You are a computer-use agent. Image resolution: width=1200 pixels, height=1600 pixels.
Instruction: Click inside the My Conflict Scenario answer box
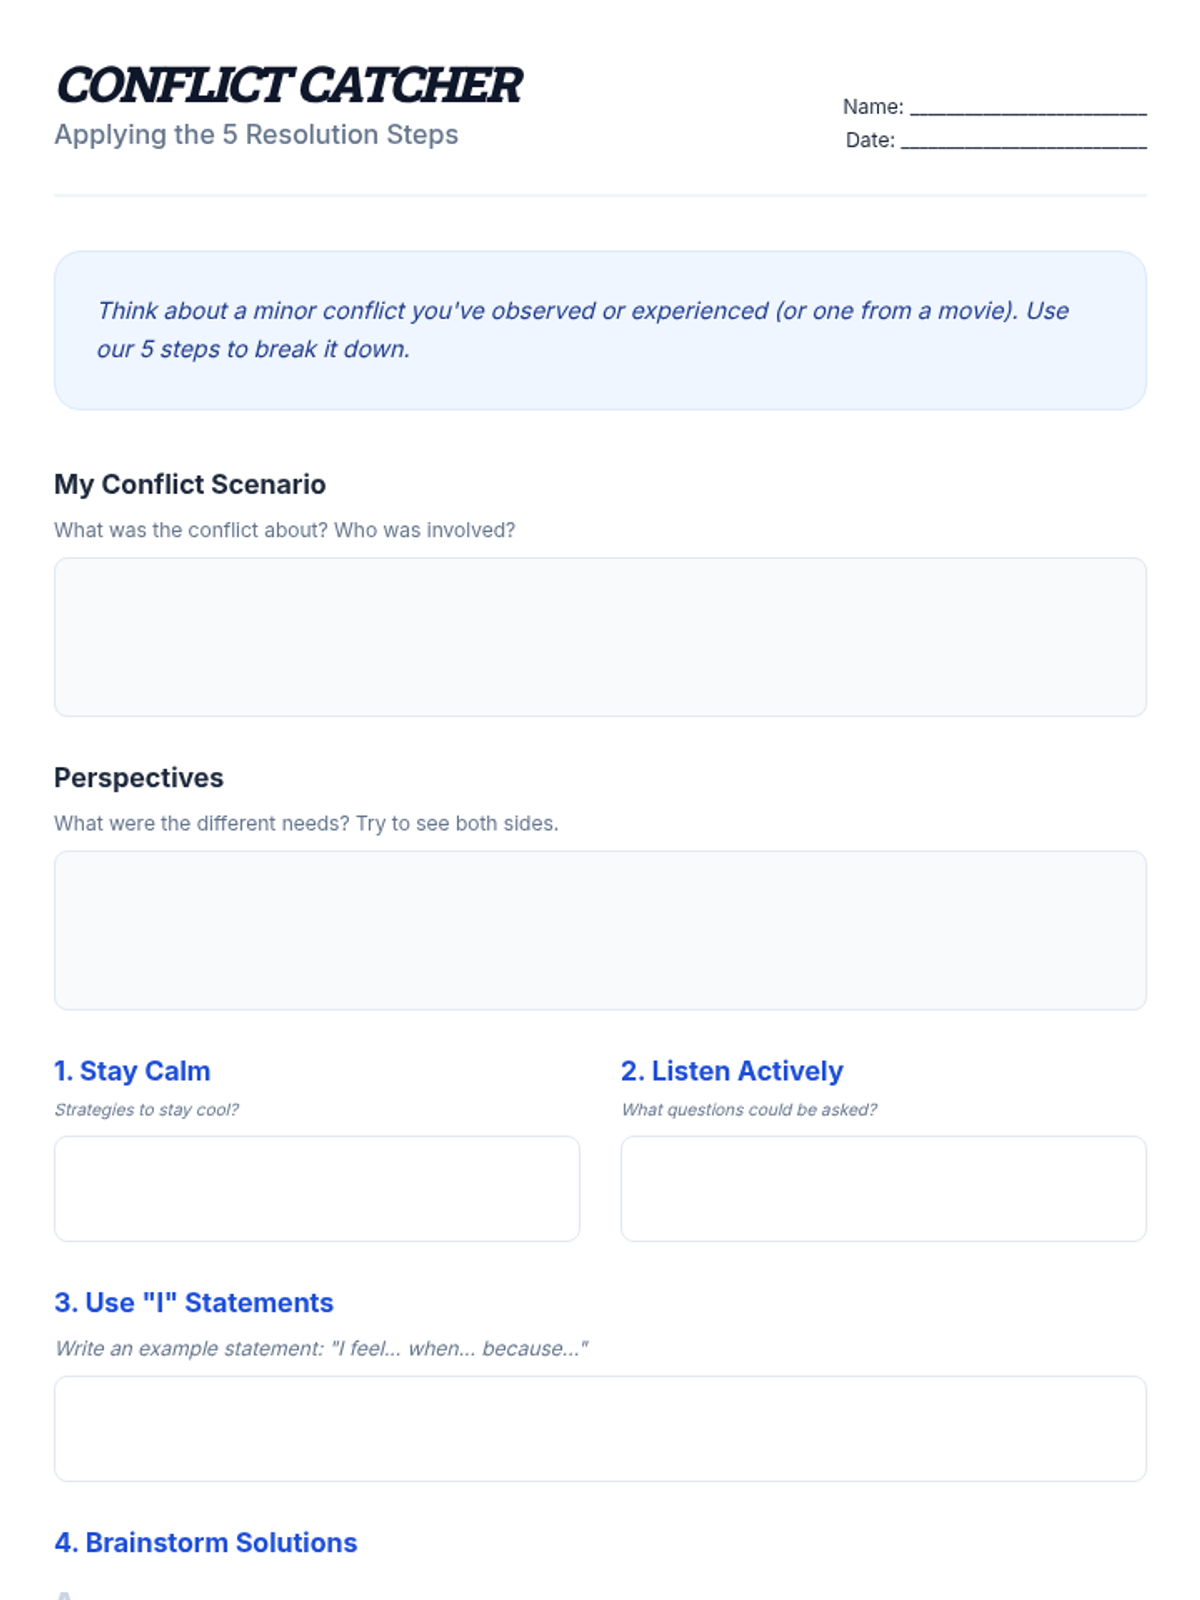[x=600, y=637]
